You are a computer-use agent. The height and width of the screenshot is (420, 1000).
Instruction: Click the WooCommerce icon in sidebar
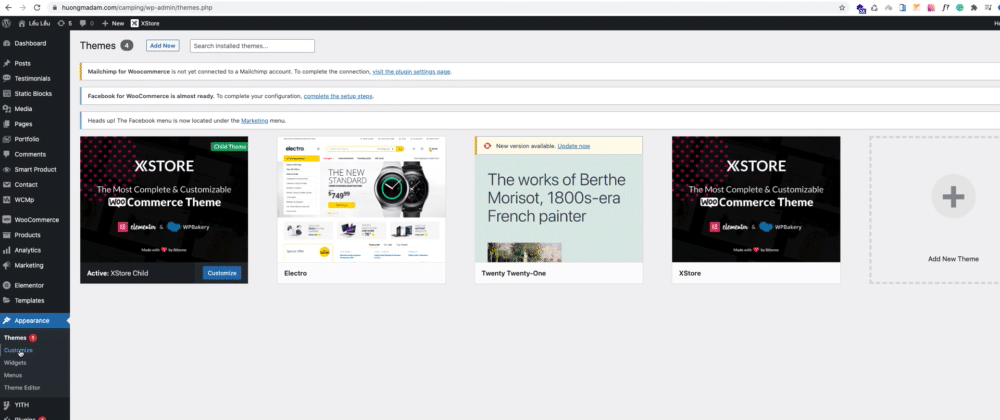point(6,220)
